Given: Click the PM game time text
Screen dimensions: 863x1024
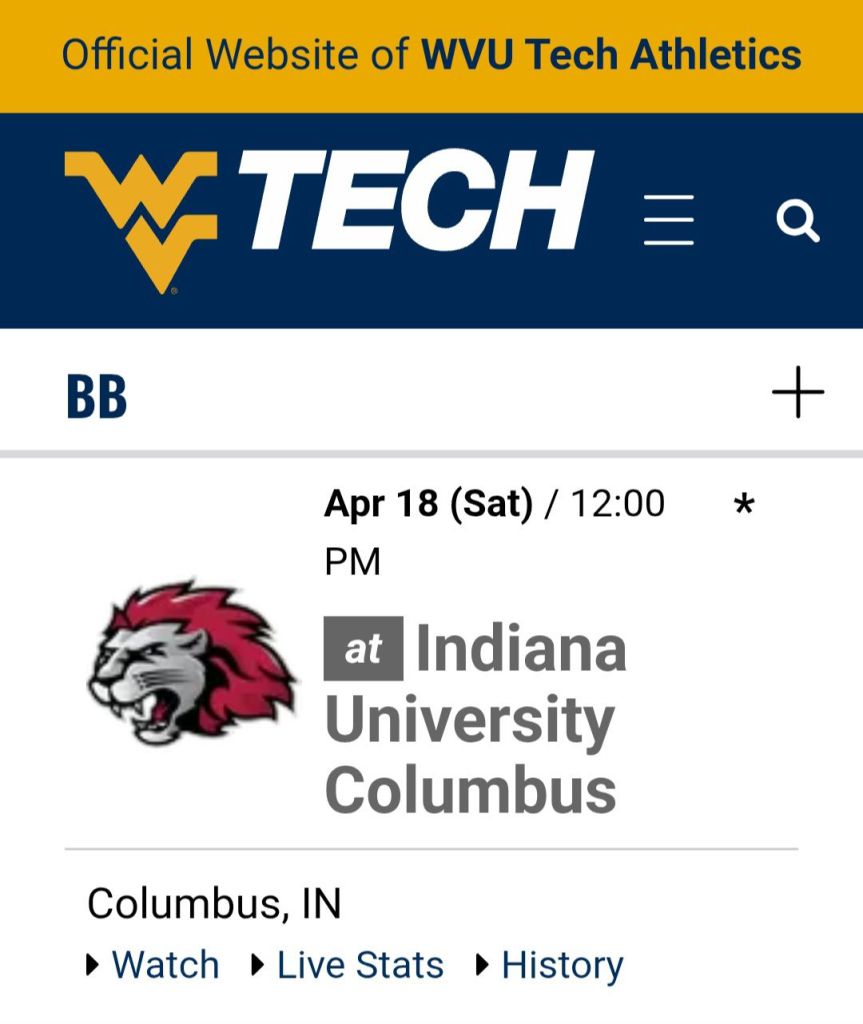Looking at the screenshot, I should tap(353, 561).
